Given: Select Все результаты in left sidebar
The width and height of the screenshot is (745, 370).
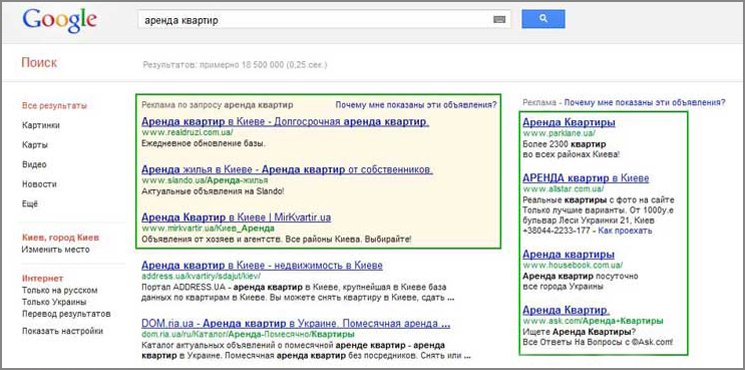Looking at the screenshot, I should click(55, 105).
